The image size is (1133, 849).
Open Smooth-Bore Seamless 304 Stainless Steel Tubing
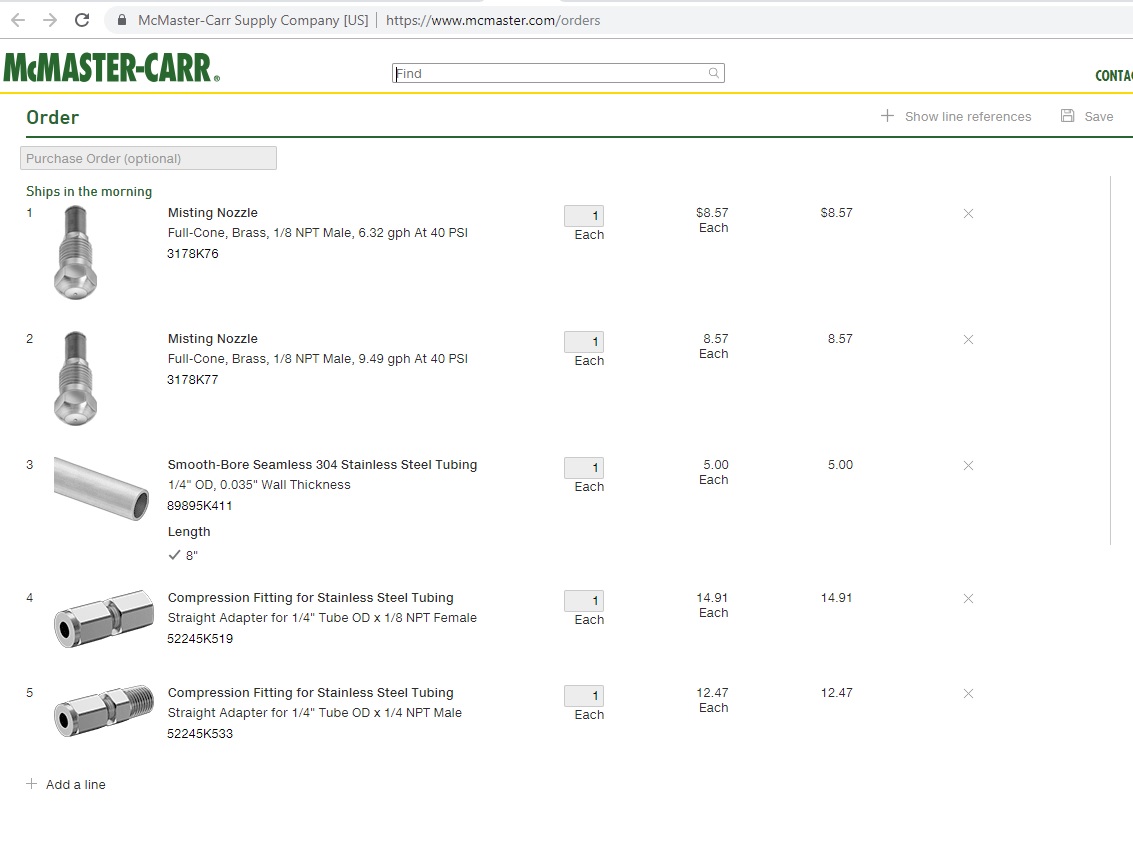[322, 465]
